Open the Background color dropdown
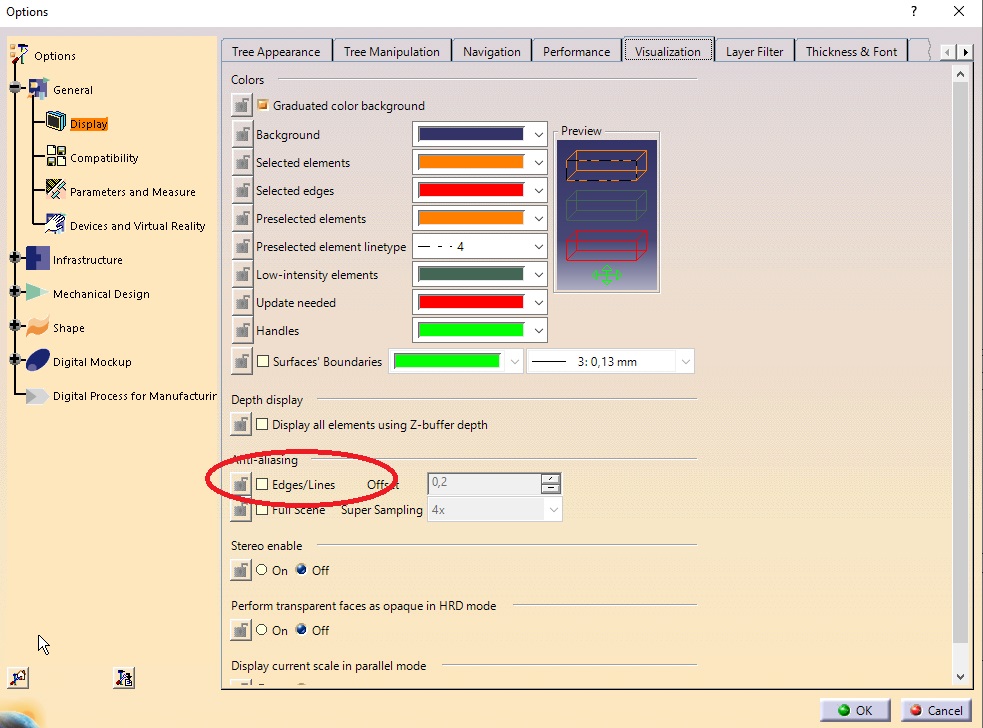The image size is (983, 728). [x=539, y=134]
